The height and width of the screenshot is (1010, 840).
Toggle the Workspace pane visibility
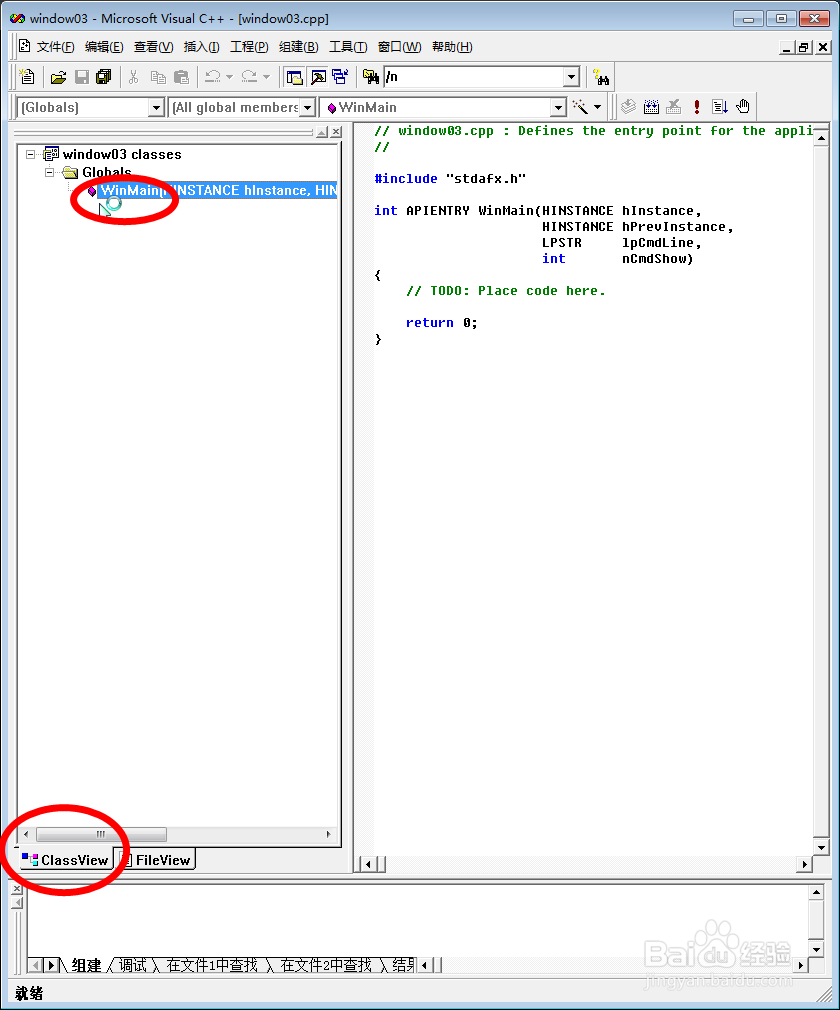coord(293,77)
